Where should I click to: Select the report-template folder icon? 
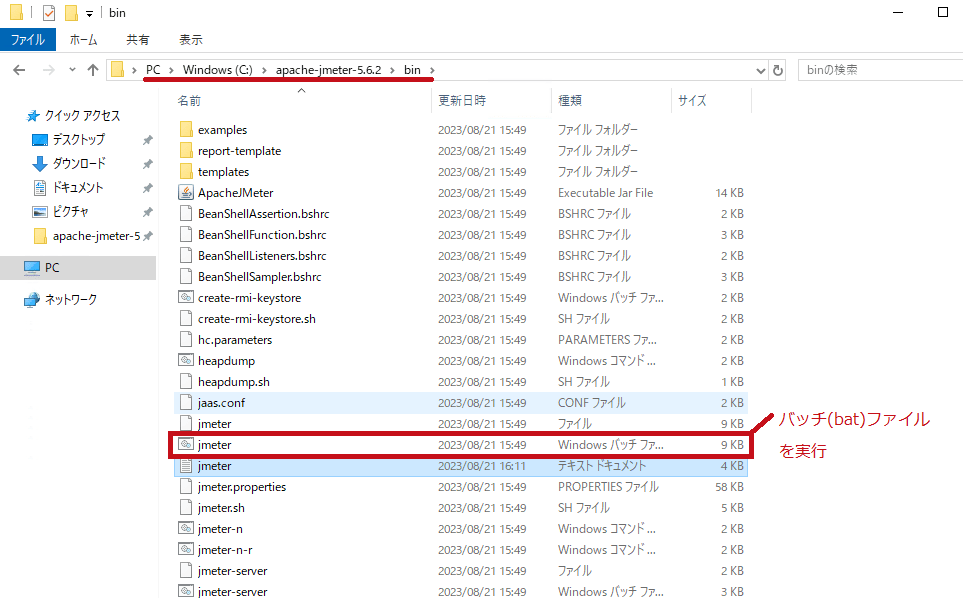(186, 150)
